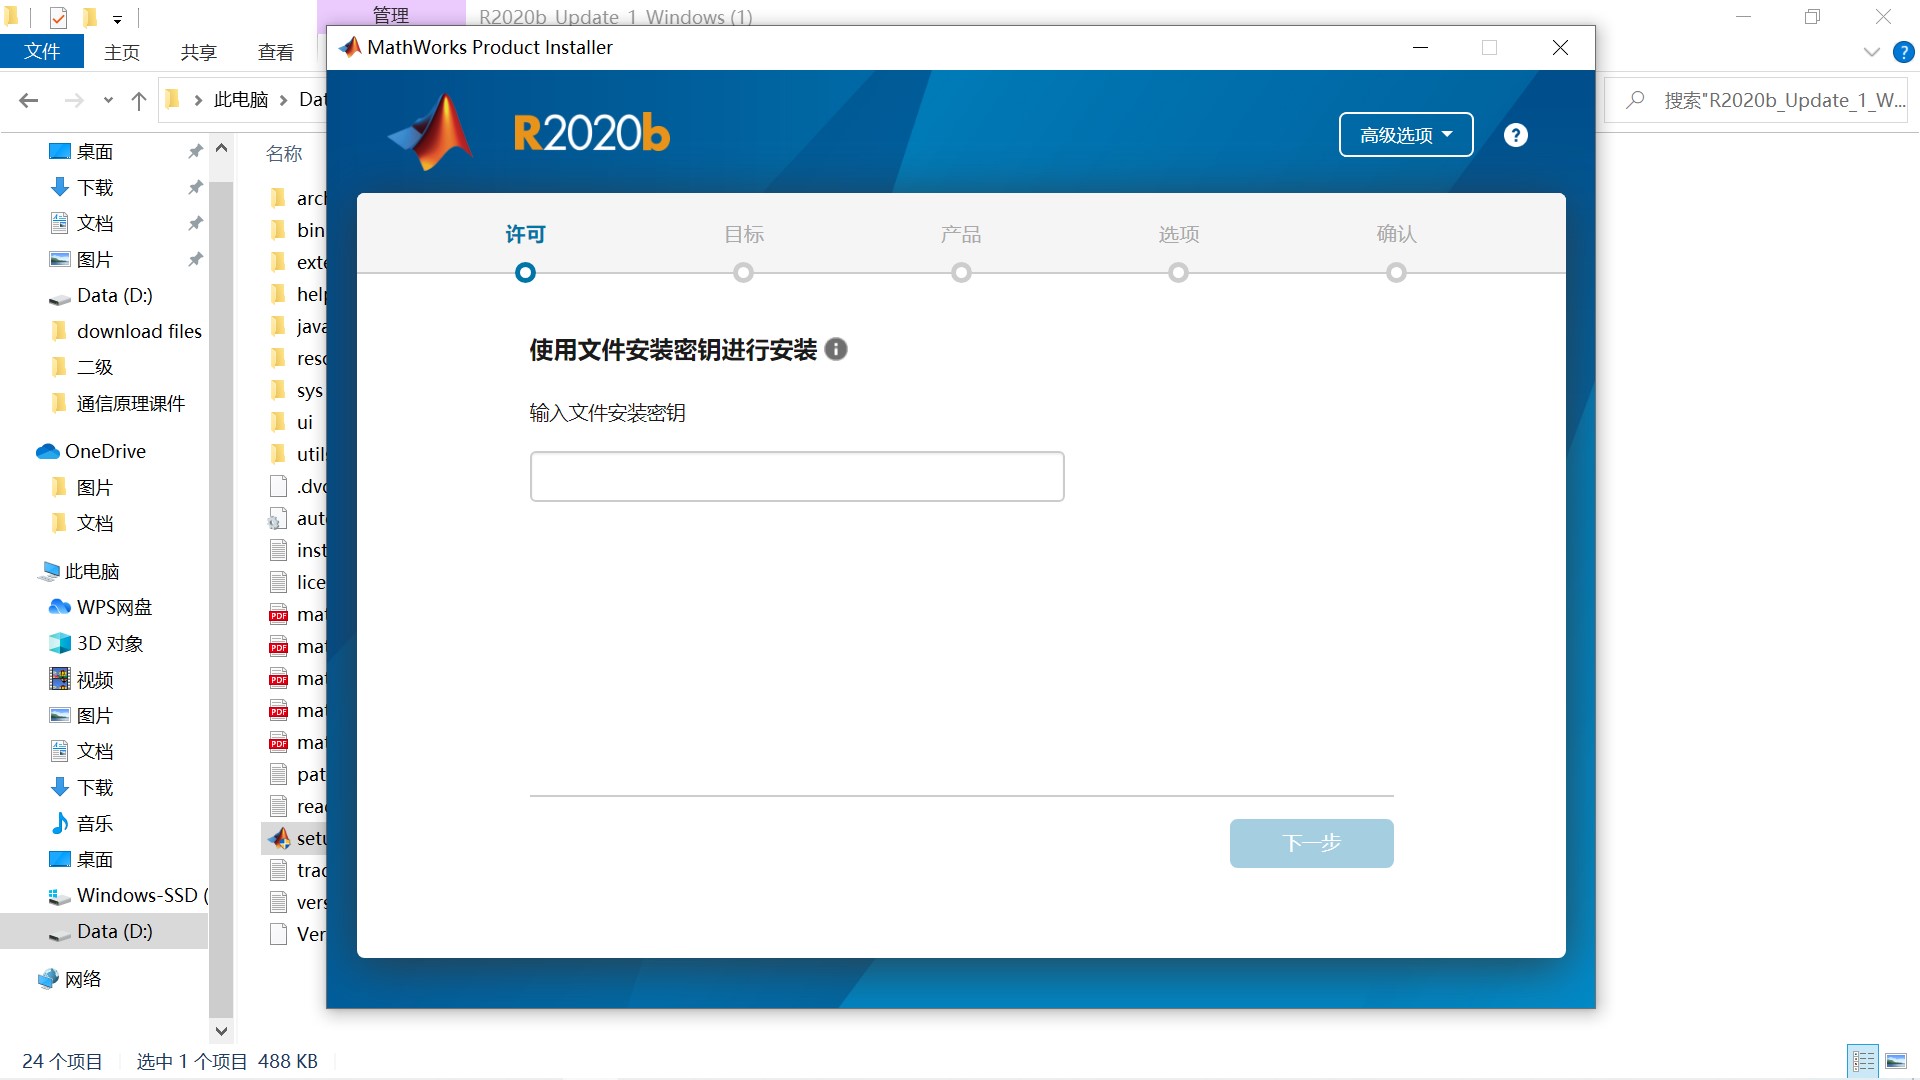Open the 查看 ribbon tab
The width and height of the screenshot is (1920, 1080).
pos(275,52)
